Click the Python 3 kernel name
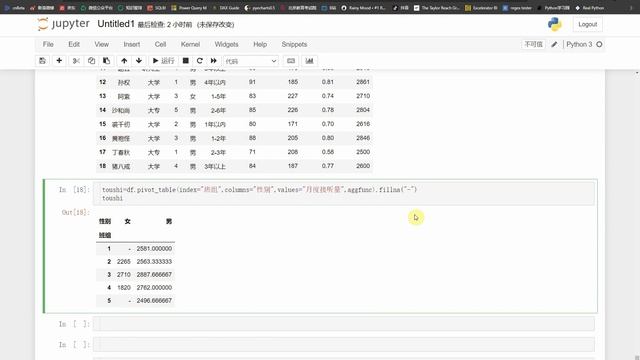Image resolution: width=640 pixels, height=360 pixels. [x=579, y=44]
